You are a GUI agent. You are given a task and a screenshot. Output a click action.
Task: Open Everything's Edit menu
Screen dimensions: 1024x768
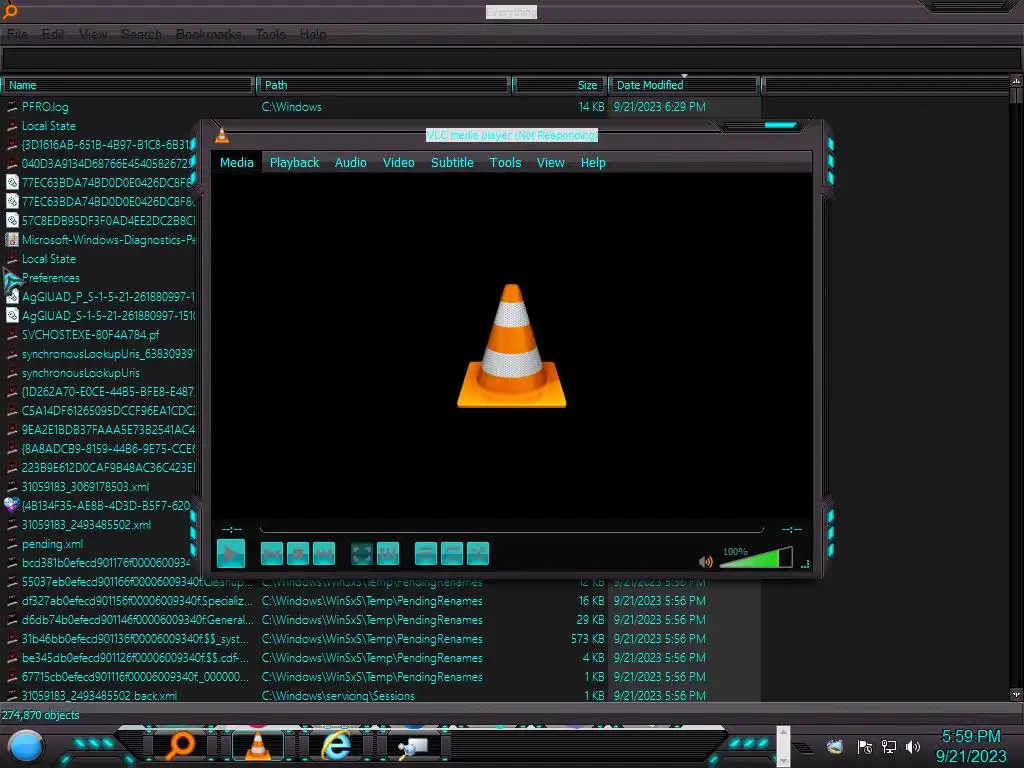point(53,34)
